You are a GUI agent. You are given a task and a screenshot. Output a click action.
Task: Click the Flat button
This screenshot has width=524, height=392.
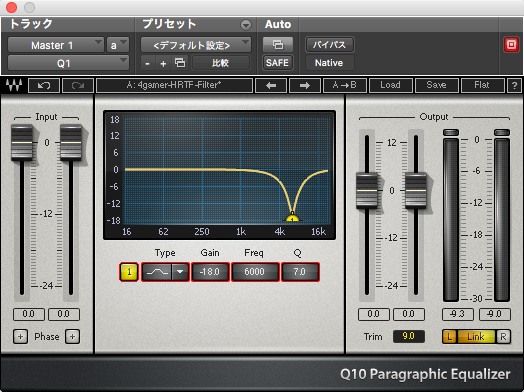coord(482,86)
